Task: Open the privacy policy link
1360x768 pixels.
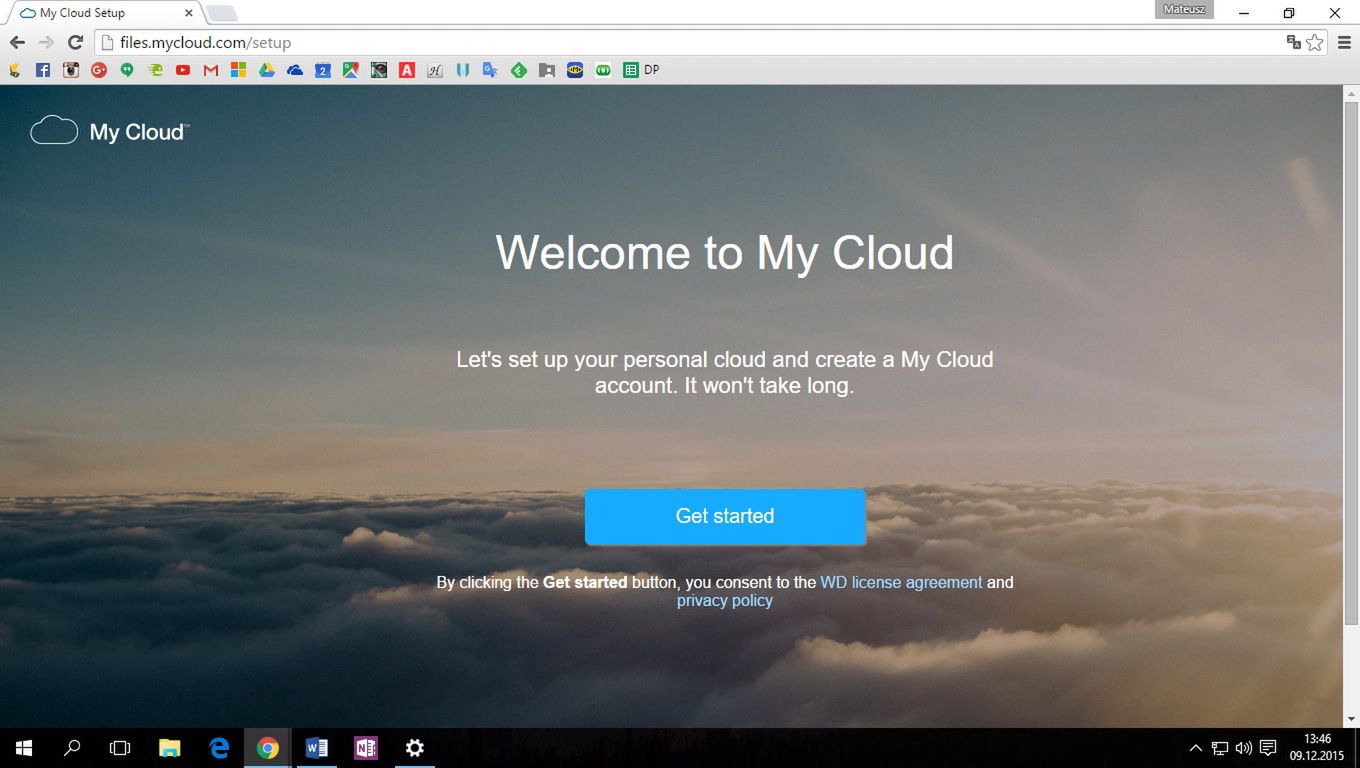Action: pos(725,601)
